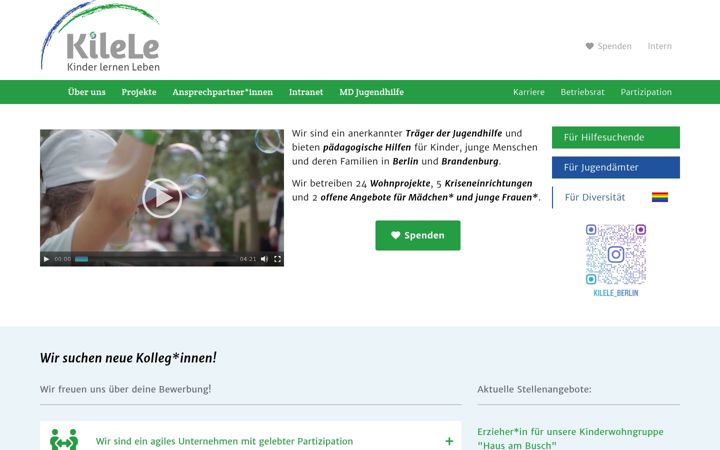The image size is (720, 450).
Task: Open fullscreen mode for the video
Action: 277,259
